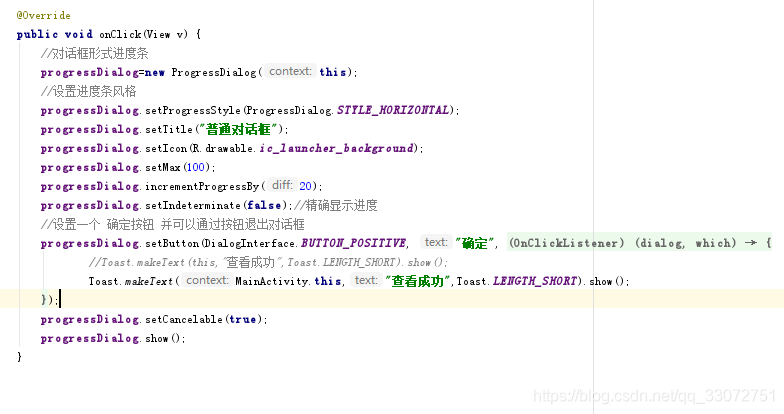The height and width of the screenshot is (414, 784).
Task: Click setButton method name
Action: pyautogui.click(x=172, y=243)
